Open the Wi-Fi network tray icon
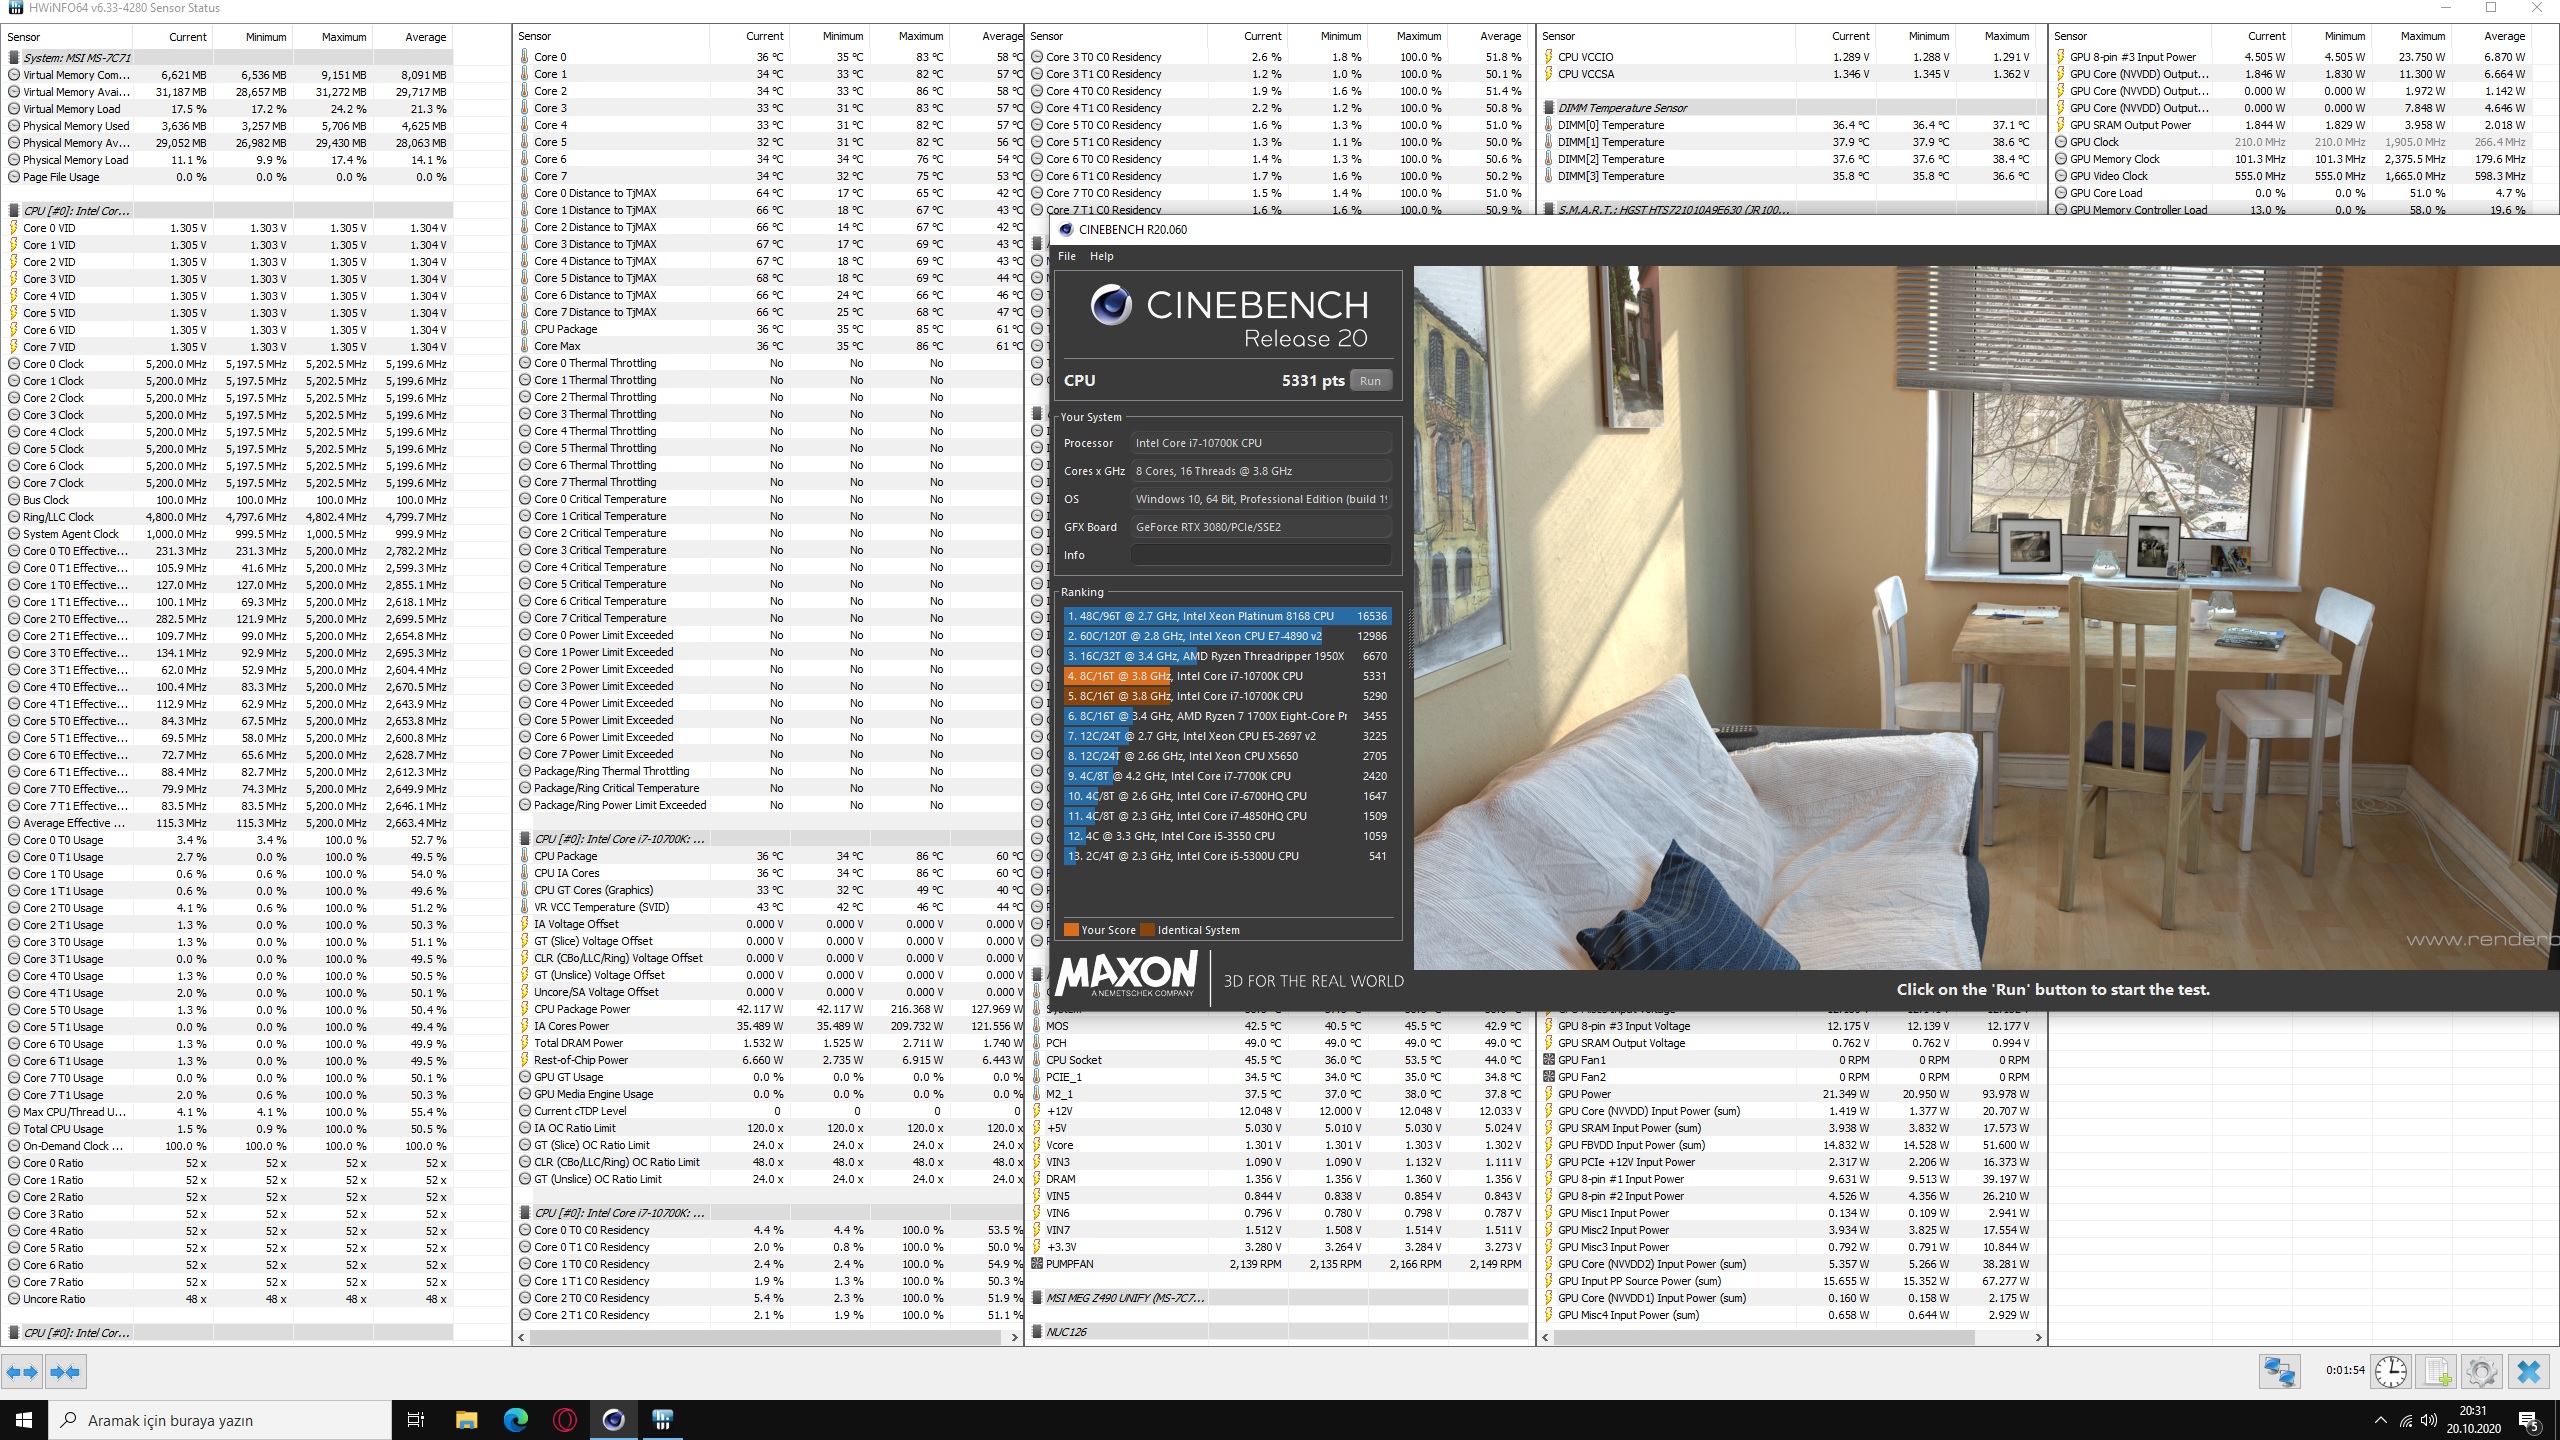 (2405, 1420)
